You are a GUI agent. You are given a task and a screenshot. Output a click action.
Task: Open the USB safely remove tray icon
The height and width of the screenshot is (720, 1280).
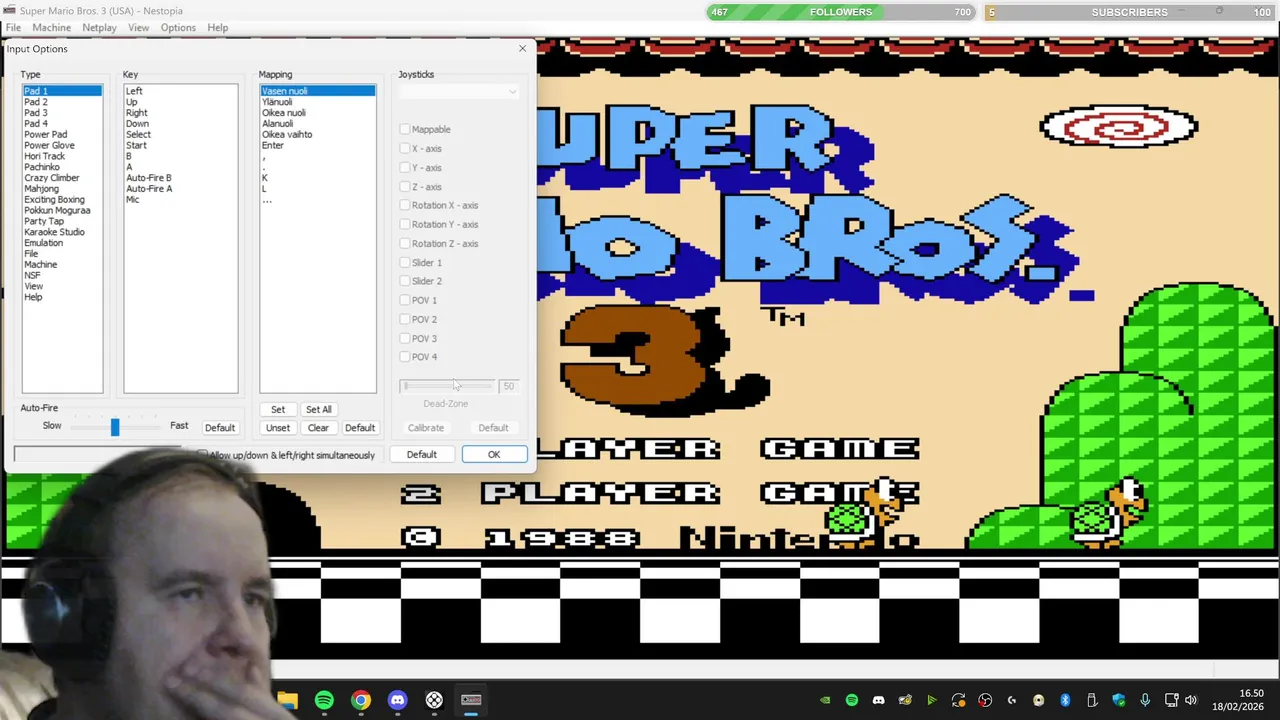point(1092,700)
